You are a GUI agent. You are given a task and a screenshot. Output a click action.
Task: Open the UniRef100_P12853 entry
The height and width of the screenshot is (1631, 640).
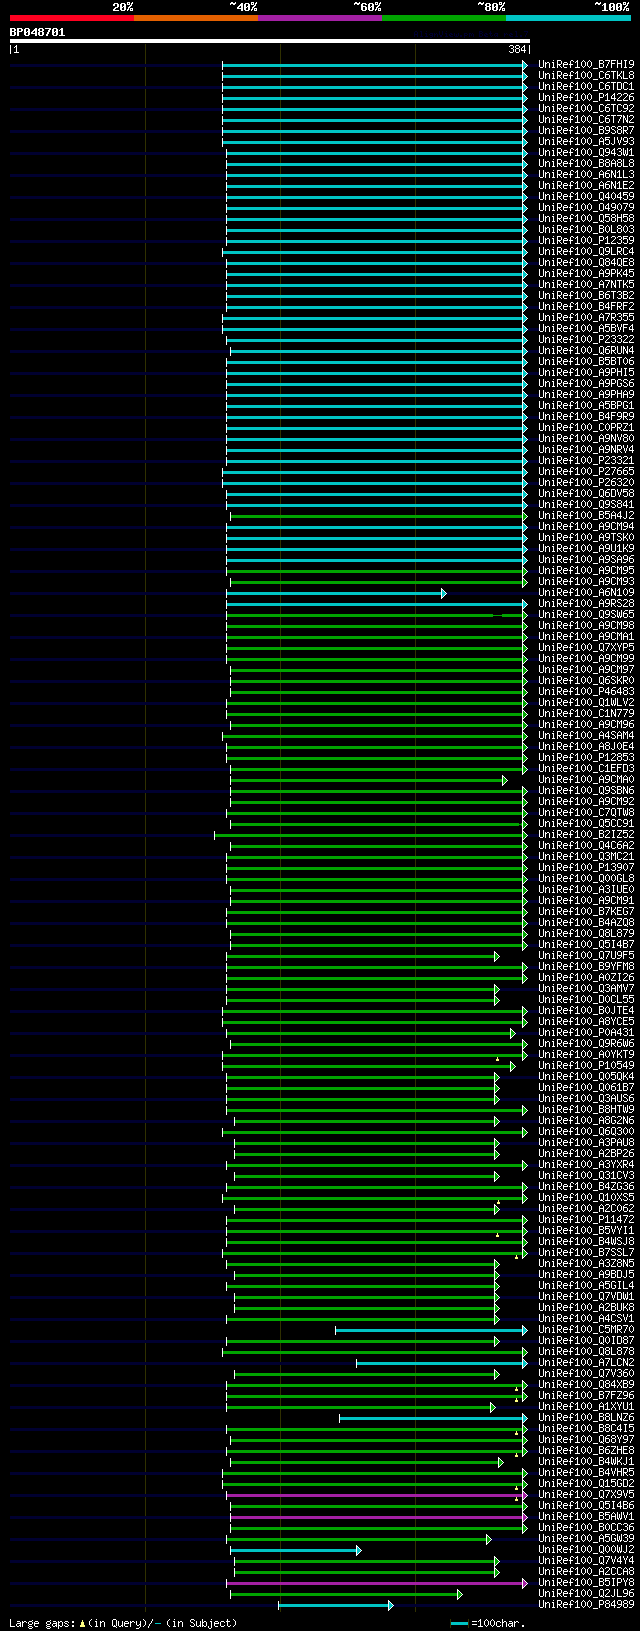[x=586, y=757]
